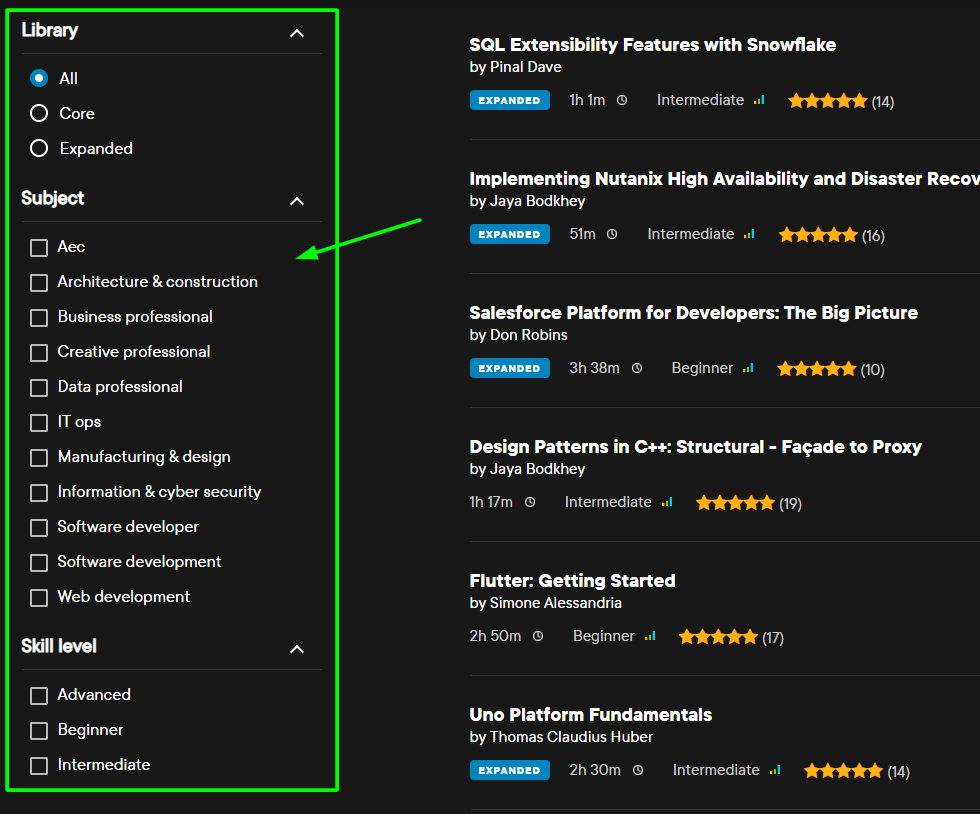Viewport: 980px width, 814px height.
Task: Select the Expanded library radio button
Action: pos(39,148)
